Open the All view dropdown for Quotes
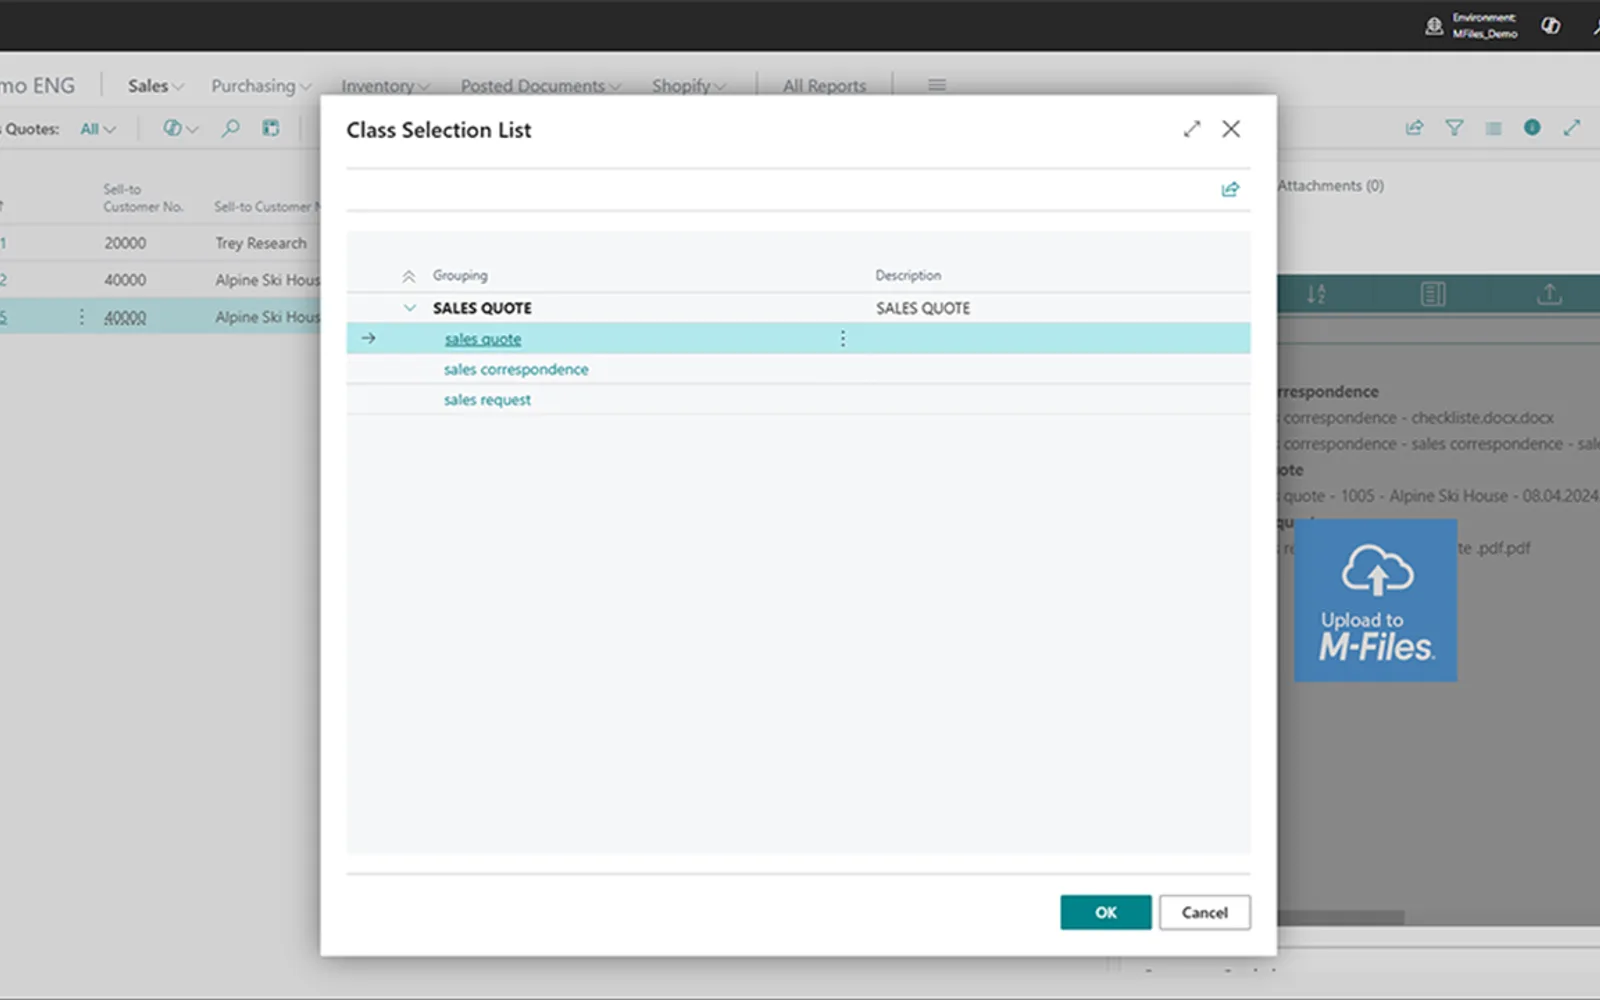Viewport: 1600px width, 1000px height. (x=98, y=129)
